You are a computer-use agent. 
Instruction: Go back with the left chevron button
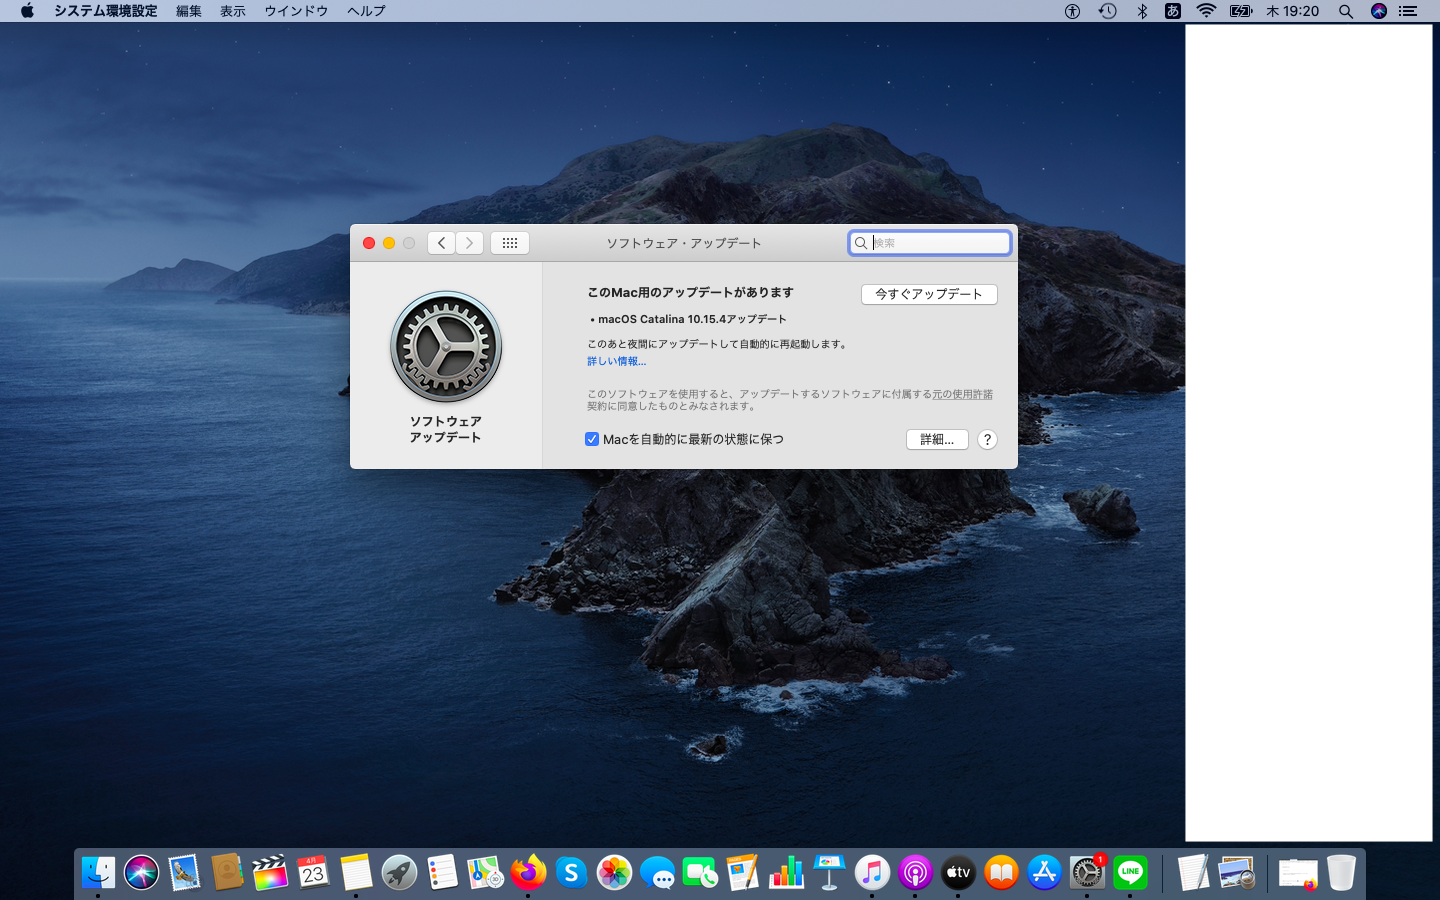(x=442, y=243)
